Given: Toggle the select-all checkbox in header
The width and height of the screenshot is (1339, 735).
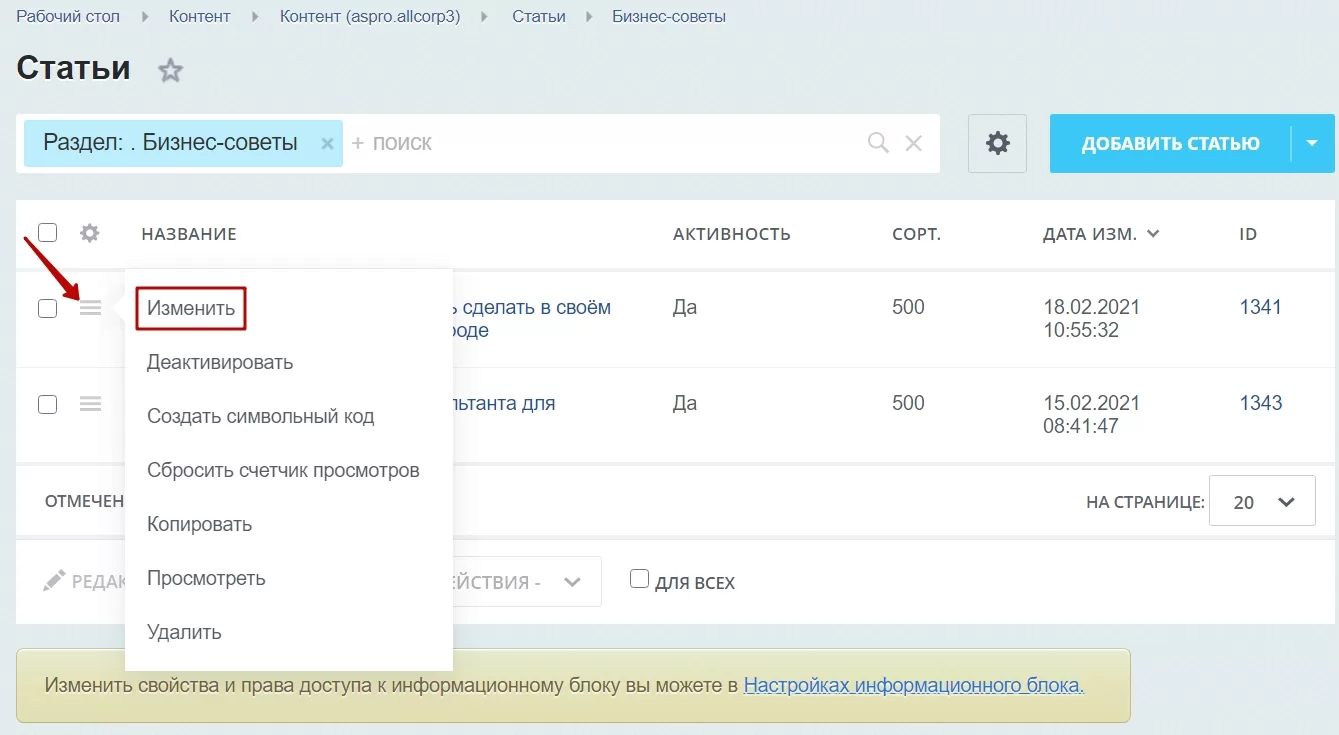Looking at the screenshot, I should pyautogui.click(x=47, y=233).
